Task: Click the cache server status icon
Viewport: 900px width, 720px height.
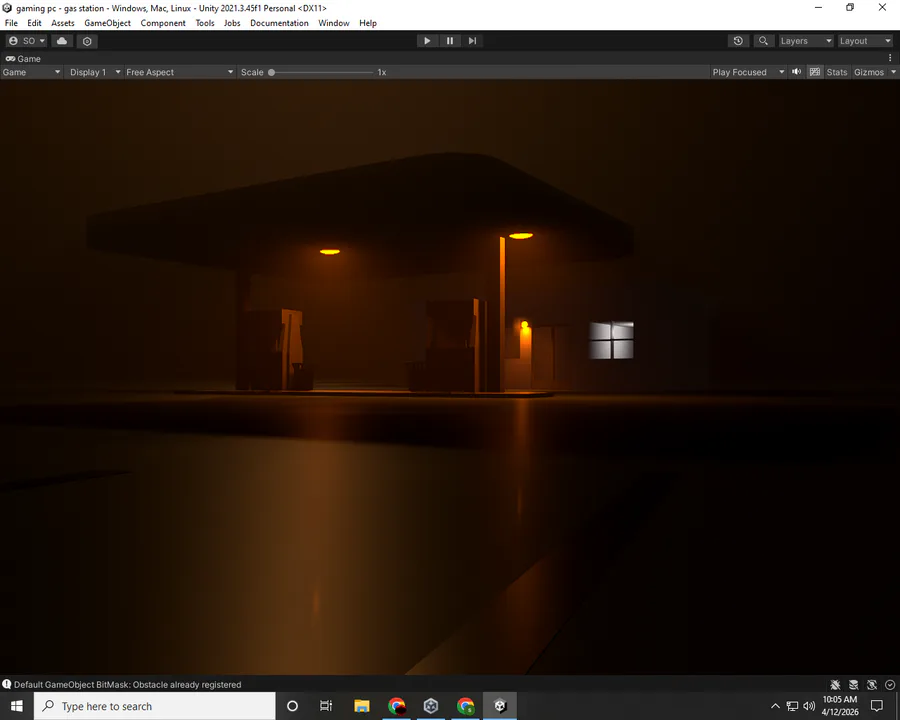Action: (854, 684)
